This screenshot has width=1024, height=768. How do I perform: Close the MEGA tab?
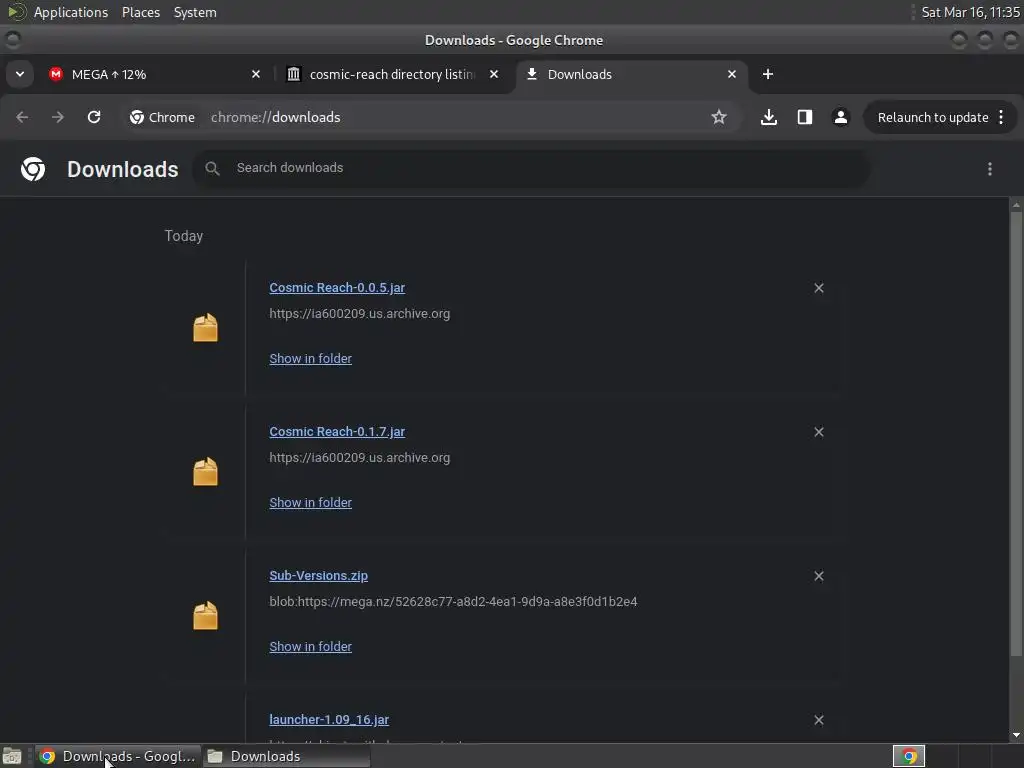[256, 74]
